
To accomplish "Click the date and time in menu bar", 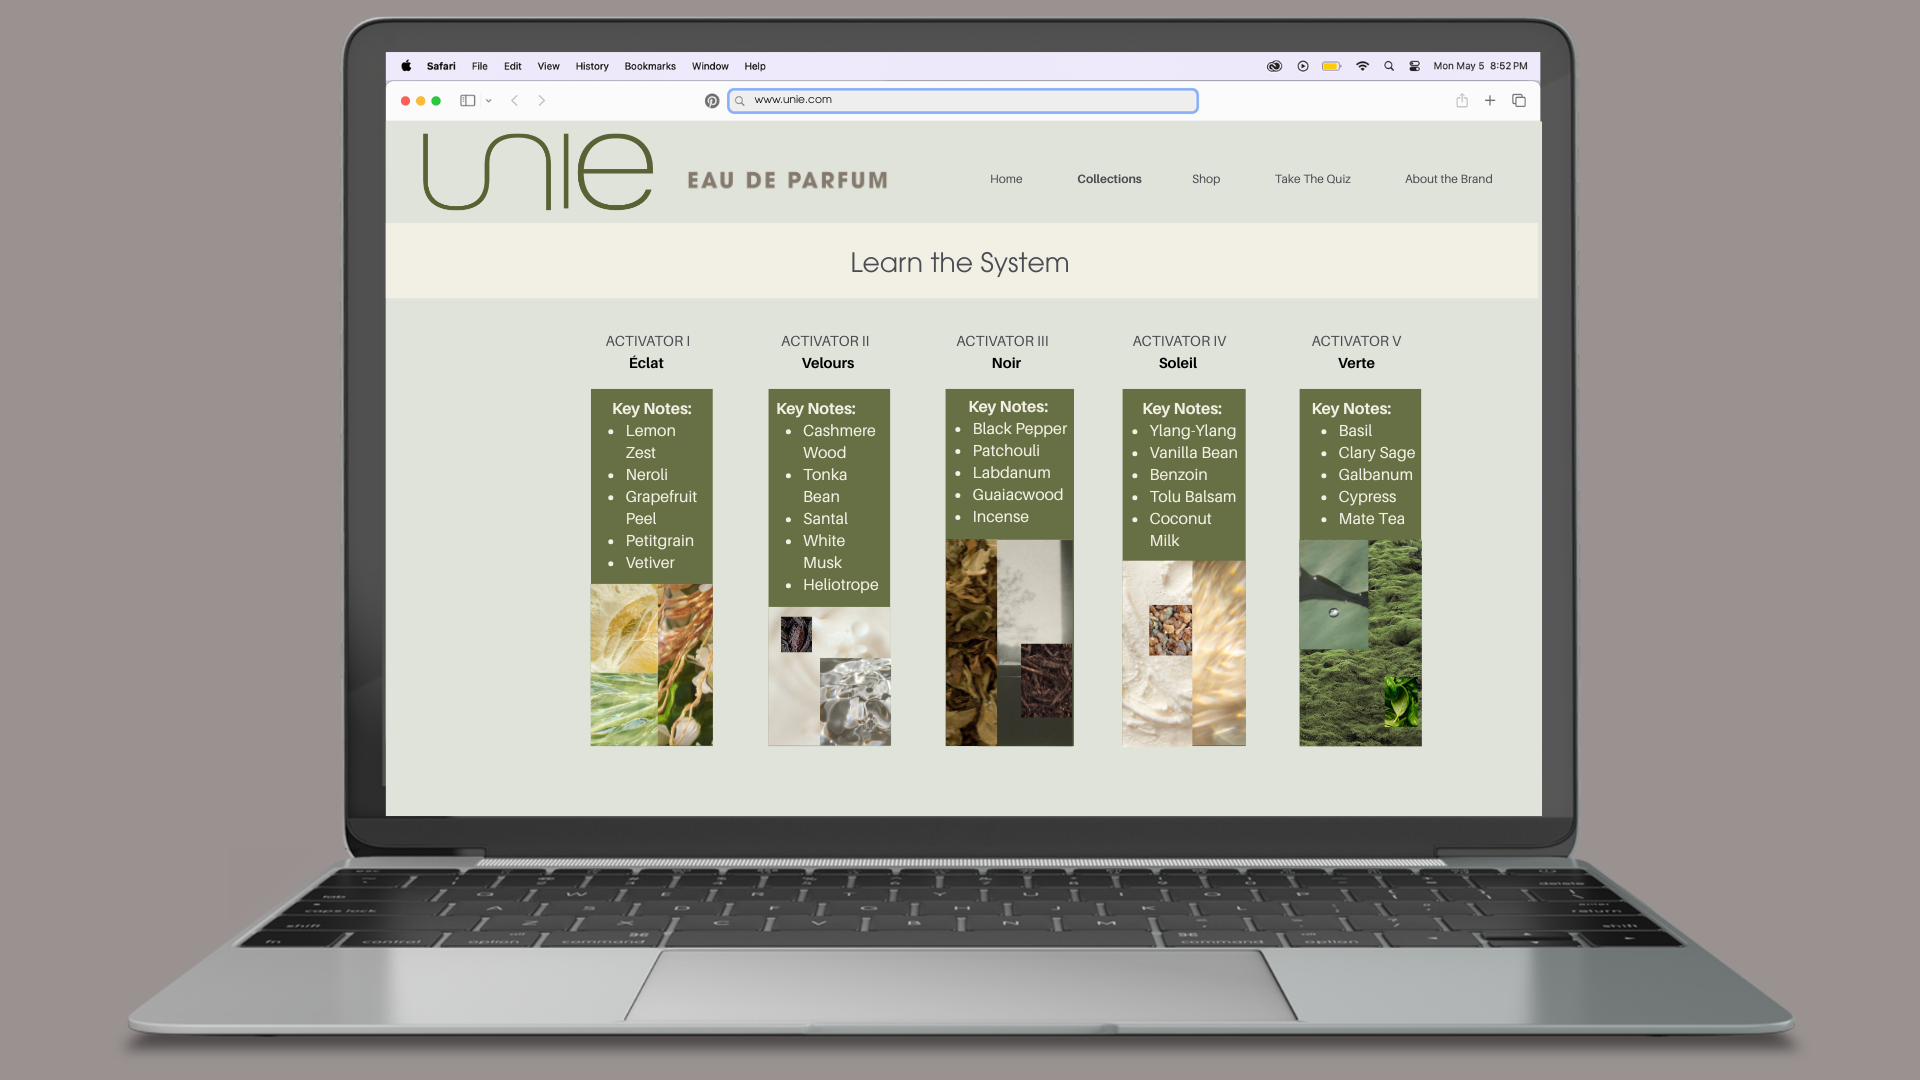I will click(1480, 66).
